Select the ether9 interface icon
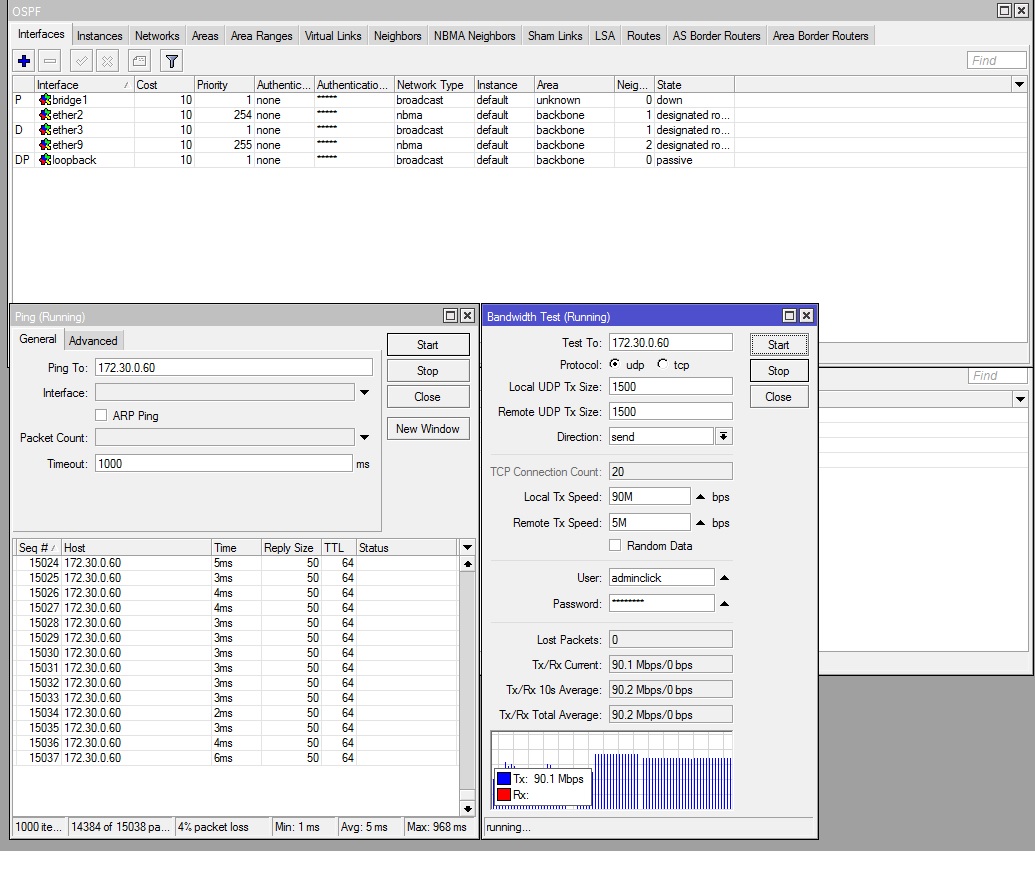This screenshot has width=1035, height=878. 45,145
